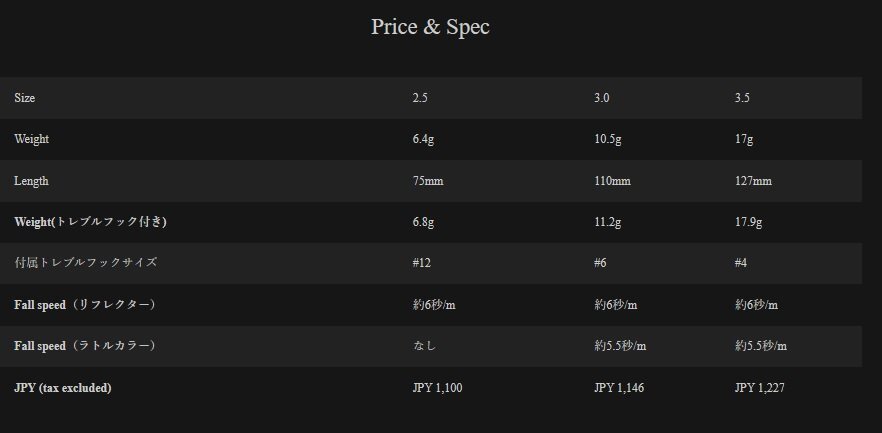Select the 127mm length value

pos(753,181)
